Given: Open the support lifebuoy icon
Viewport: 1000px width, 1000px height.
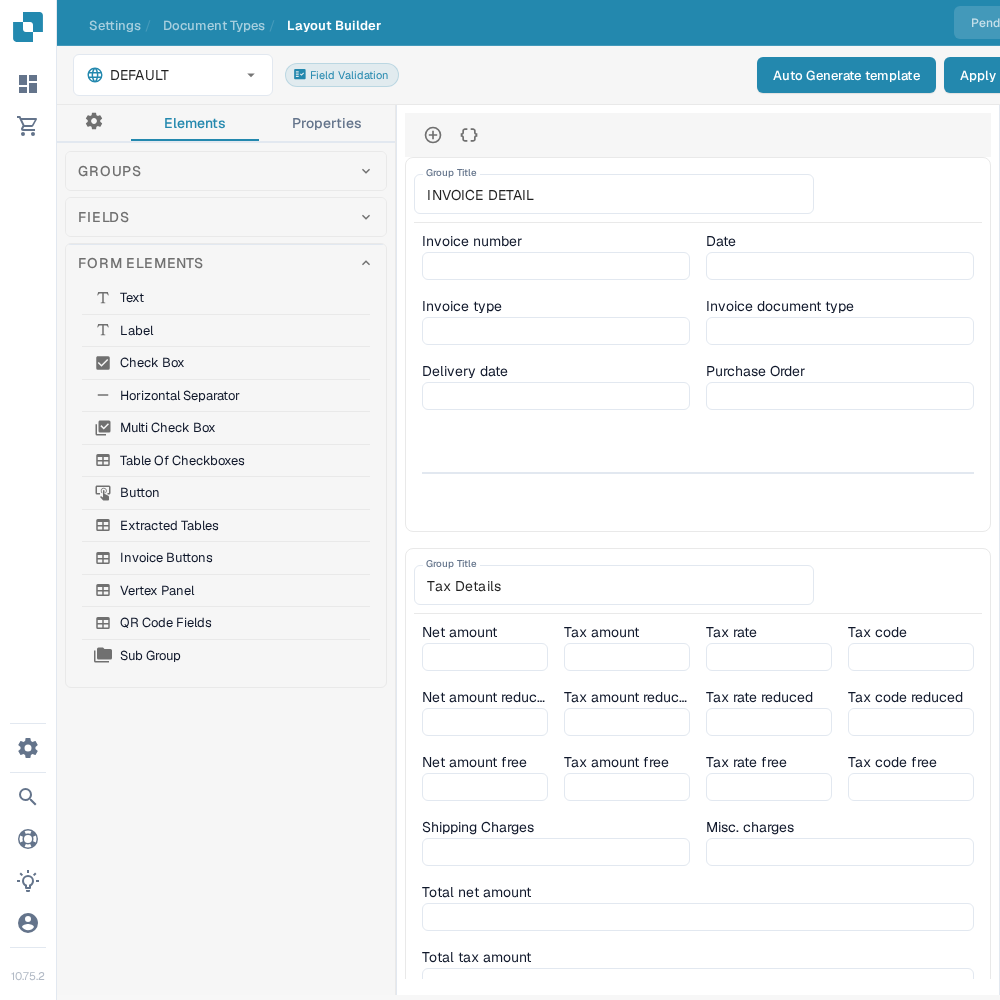Looking at the screenshot, I should coord(28,839).
